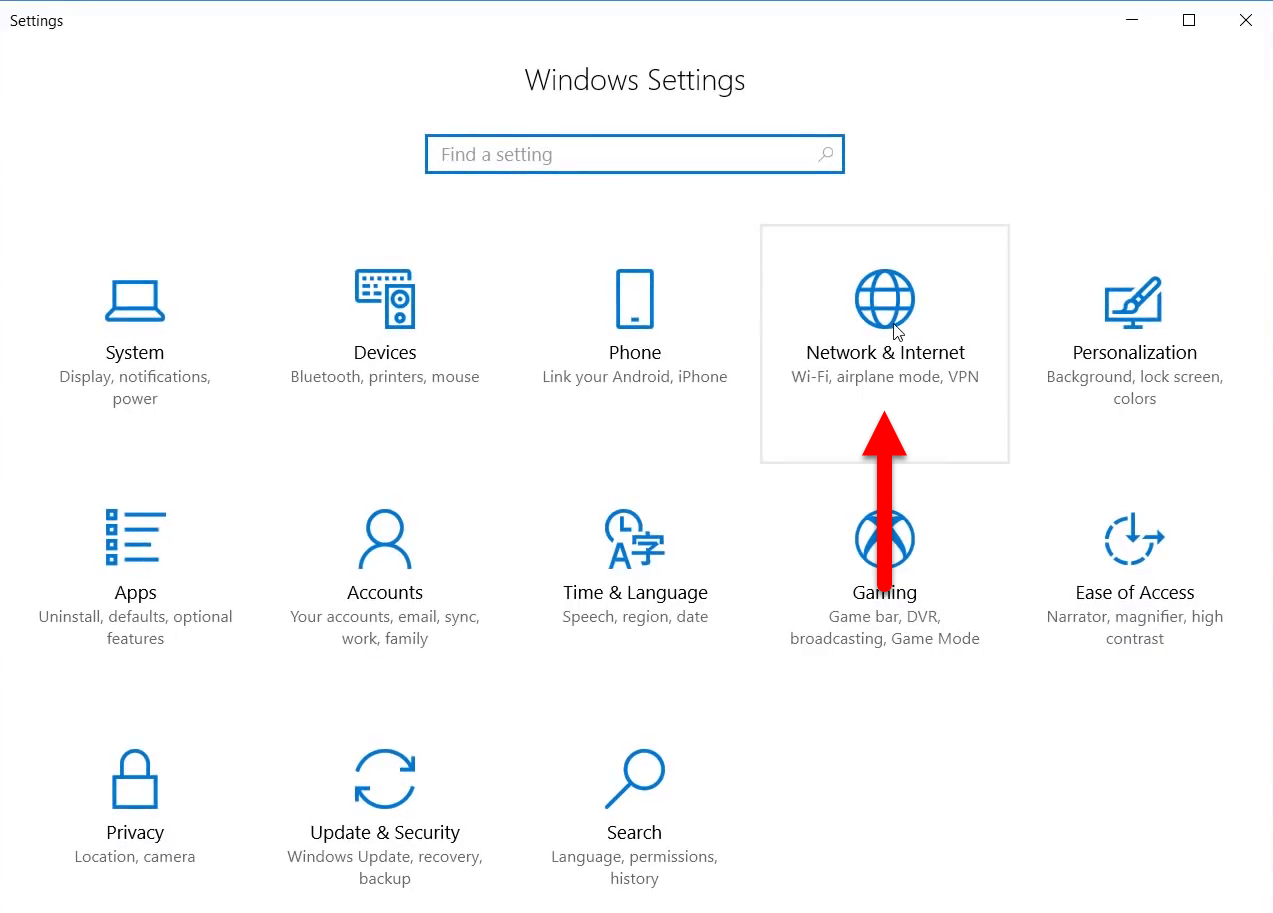Open the Ease of Access icon
1273x913 pixels.
[x=1134, y=538]
